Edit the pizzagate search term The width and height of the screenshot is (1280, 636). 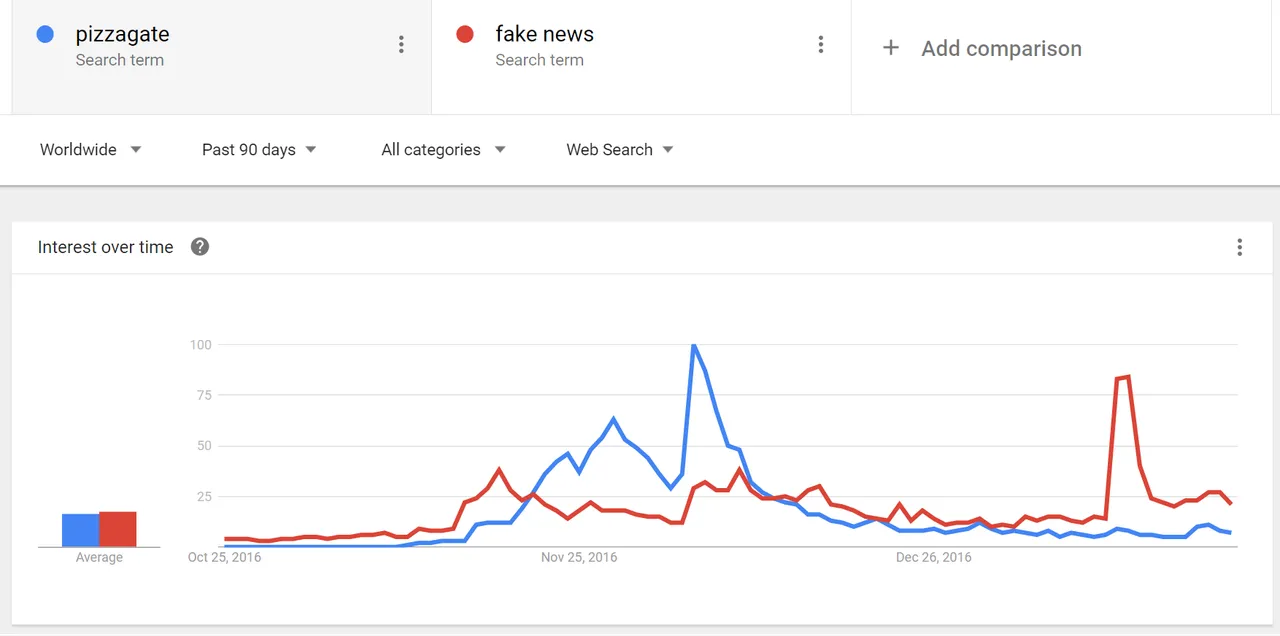[x=122, y=35]
